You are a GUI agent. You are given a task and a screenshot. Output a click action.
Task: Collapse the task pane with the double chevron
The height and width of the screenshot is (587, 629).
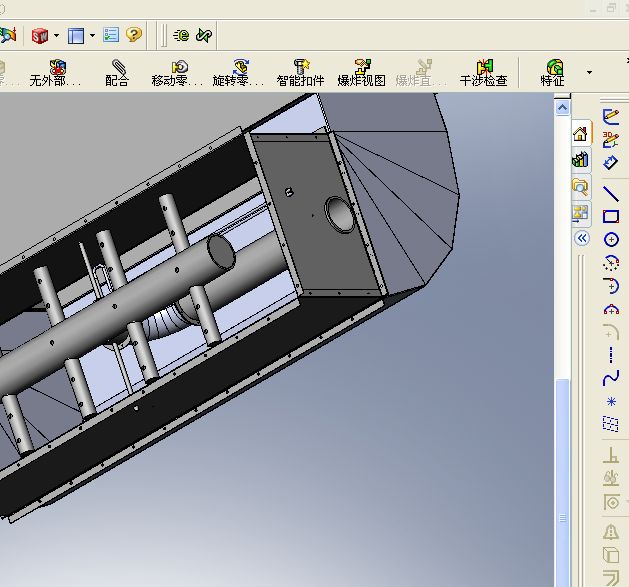(x=582, y=239)
